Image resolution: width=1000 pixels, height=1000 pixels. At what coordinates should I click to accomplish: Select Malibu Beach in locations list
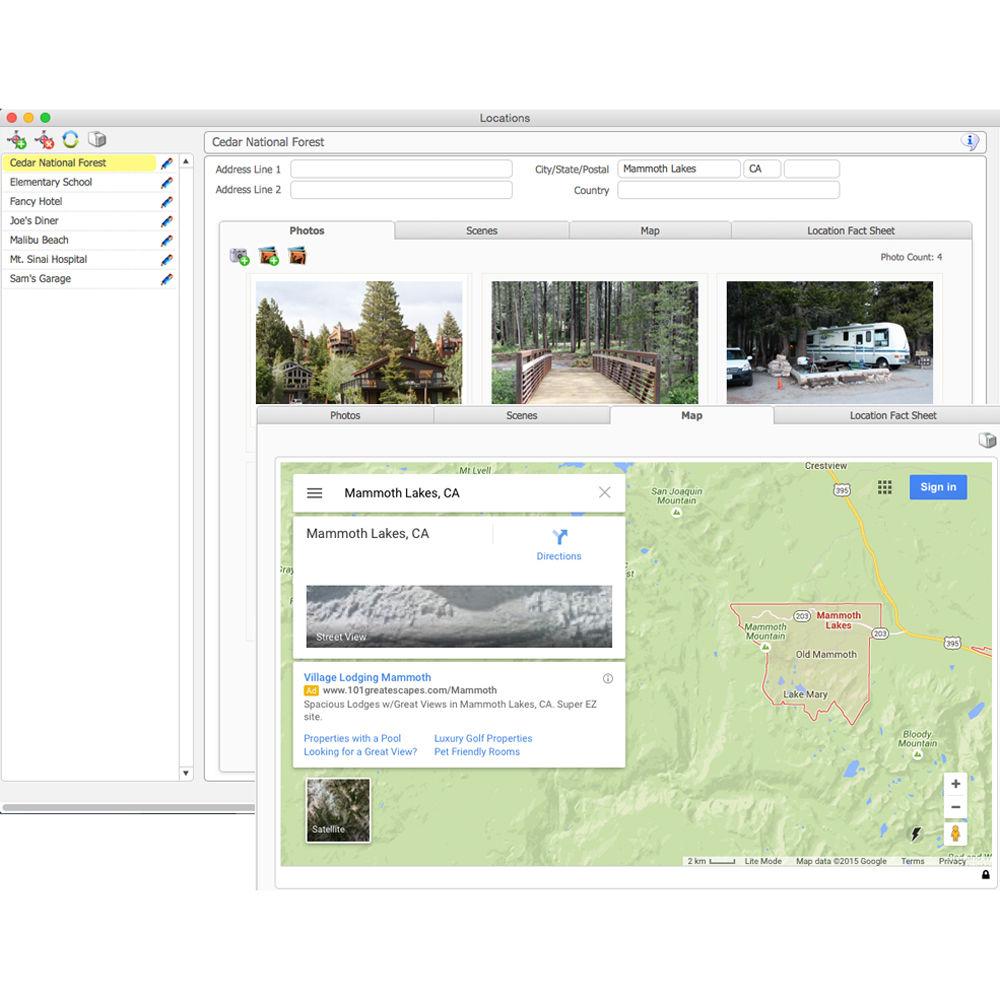click(40, 240)
